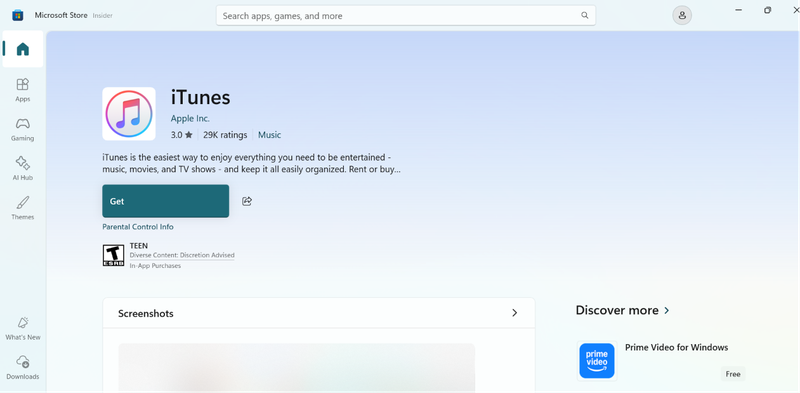
Task: Restore down the Store window
Action: point(767,10)
